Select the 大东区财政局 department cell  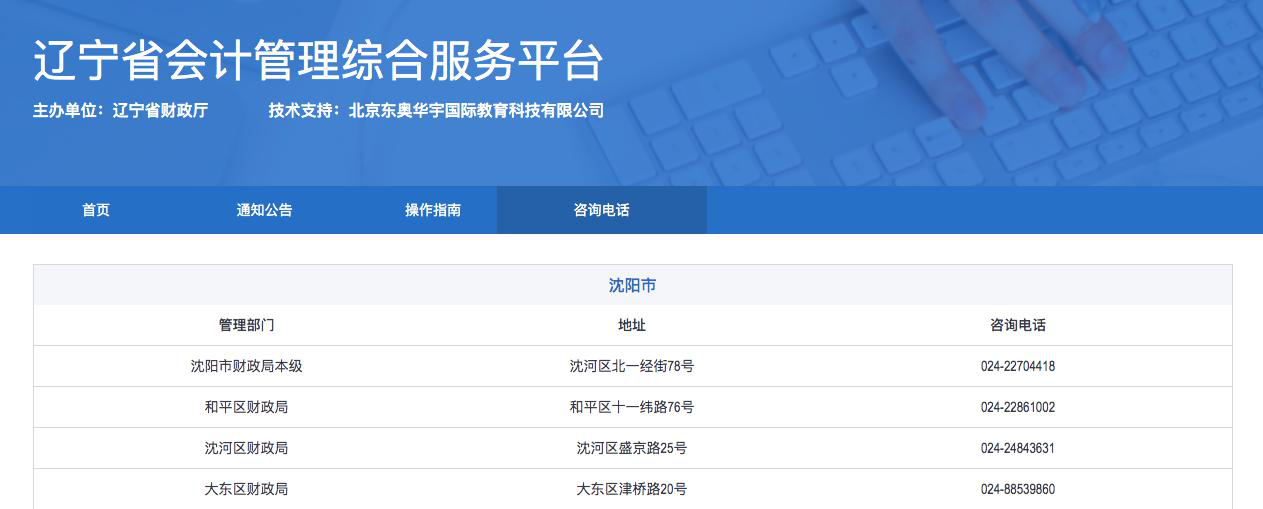[246, 489]
